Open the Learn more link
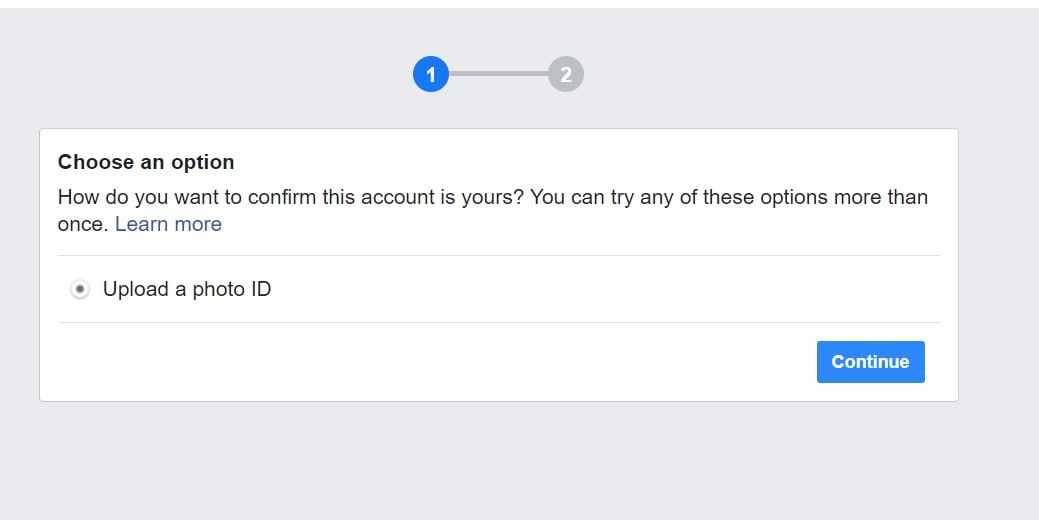The image size is (1039, 520). pos(168,224)
